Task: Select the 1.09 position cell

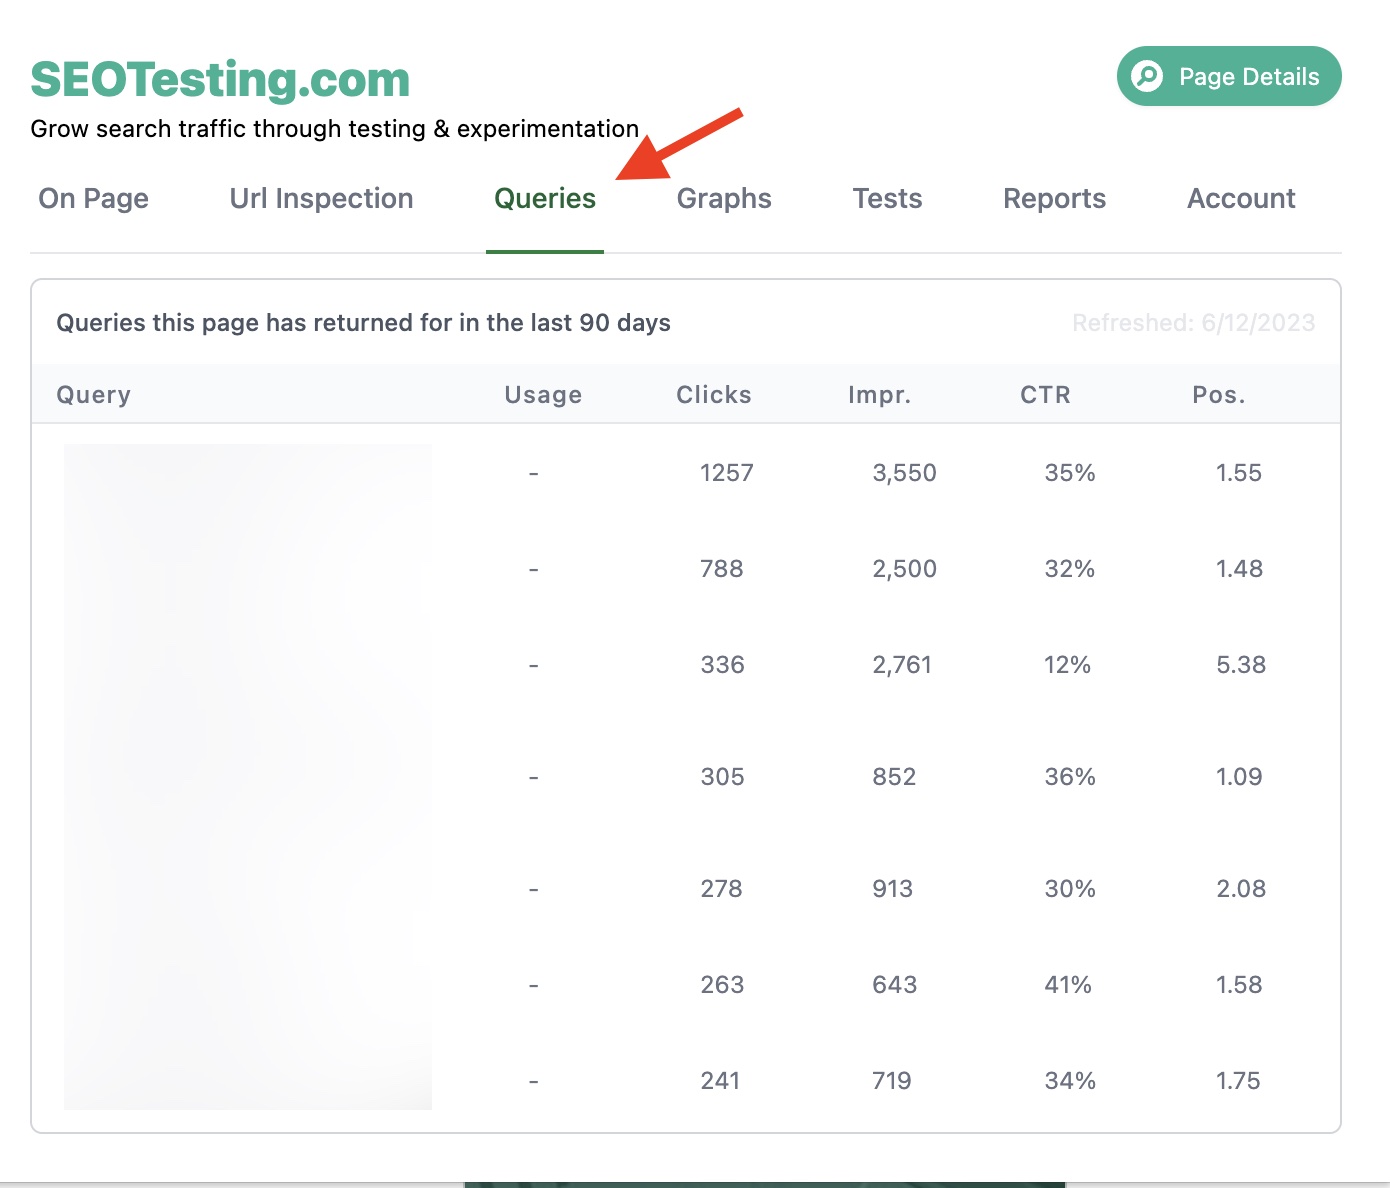Action: coord(1239,777)
